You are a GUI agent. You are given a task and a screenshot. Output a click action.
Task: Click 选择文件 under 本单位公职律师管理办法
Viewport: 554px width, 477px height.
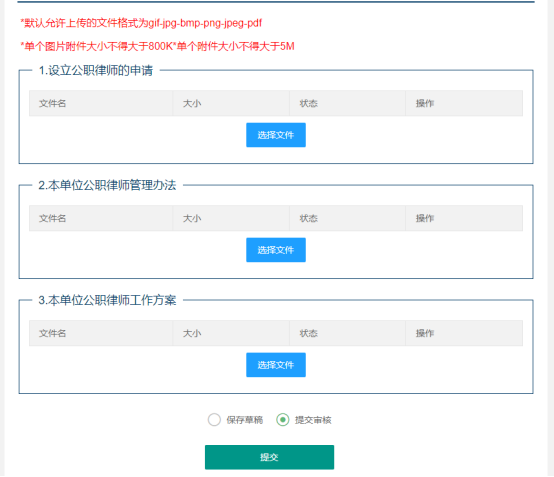pyautogui.click(x=276, y=250)
